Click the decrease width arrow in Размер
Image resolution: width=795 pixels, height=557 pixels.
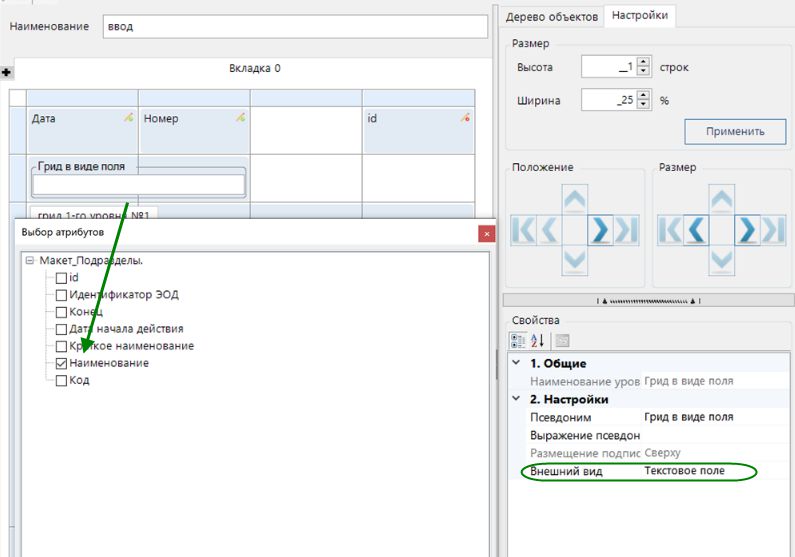tap(697, 230)
